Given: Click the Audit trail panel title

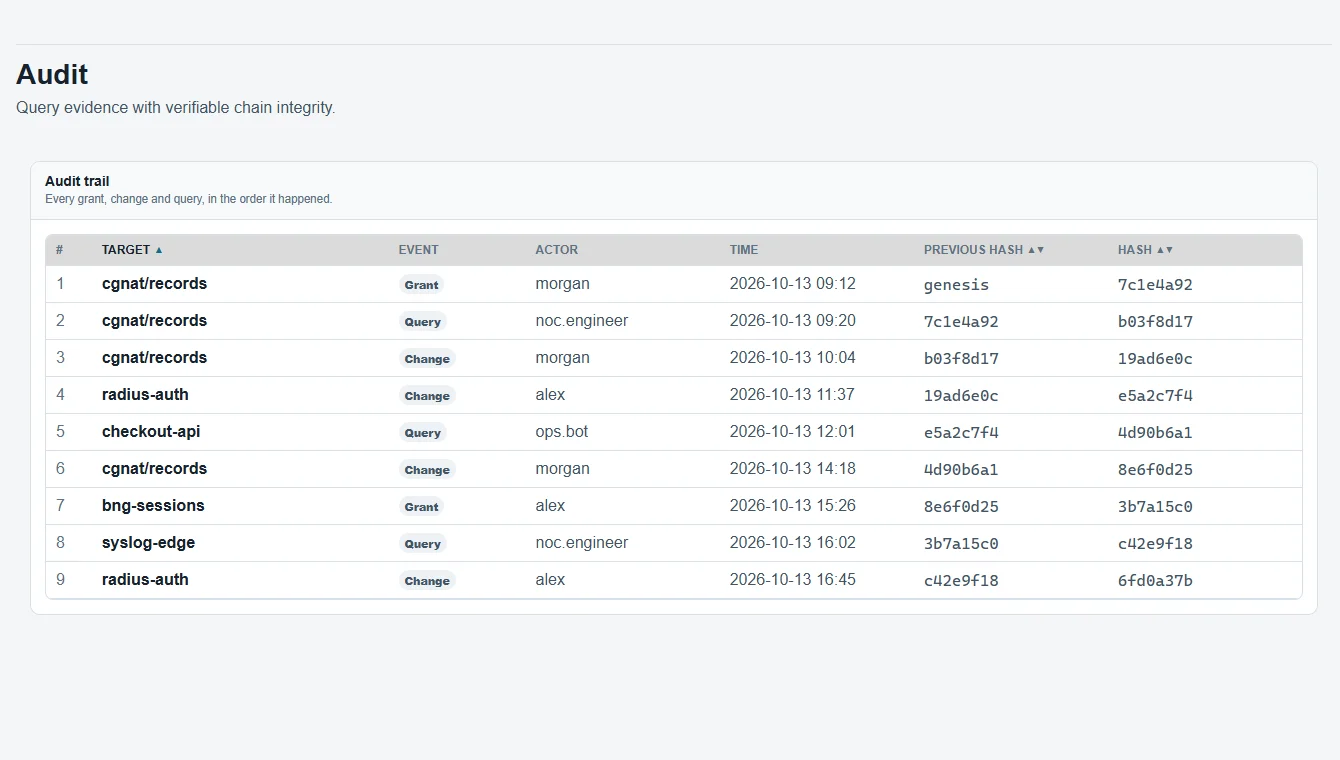Looking at the screenshot, I should pyautogui.click(x=77, y=181).
